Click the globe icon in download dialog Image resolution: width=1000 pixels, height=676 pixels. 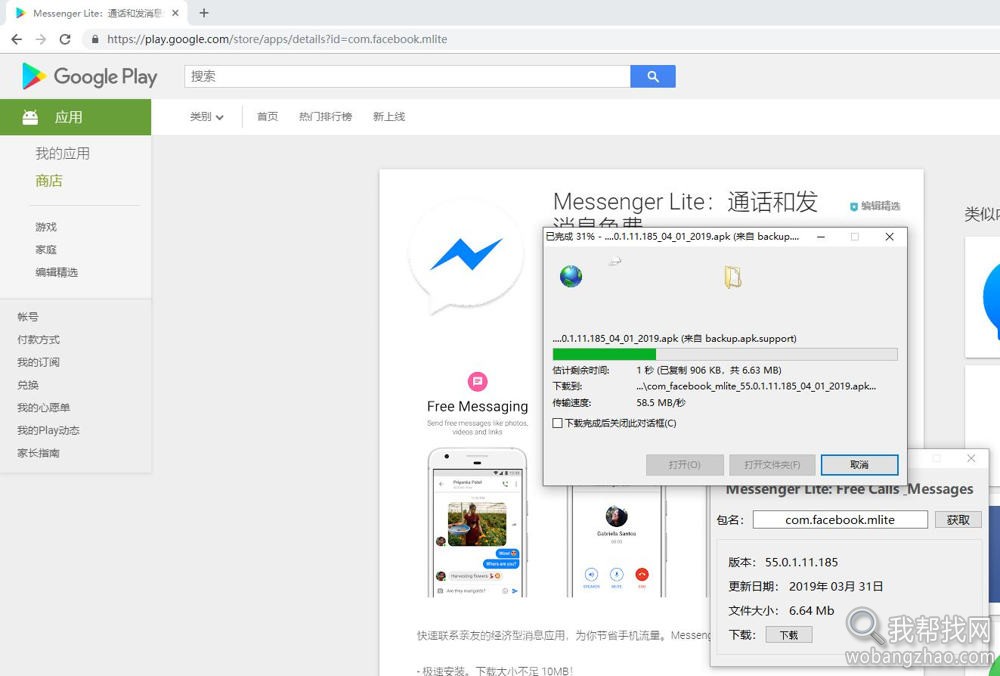[x=571, y=276]
